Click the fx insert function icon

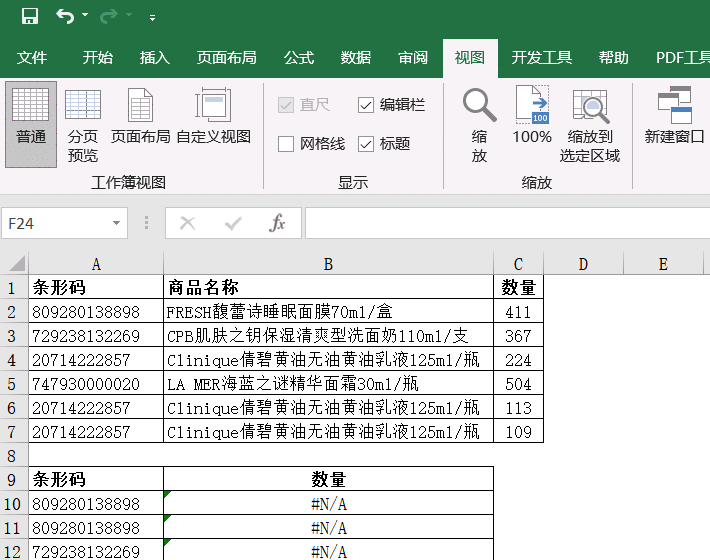tap(277, 223)
